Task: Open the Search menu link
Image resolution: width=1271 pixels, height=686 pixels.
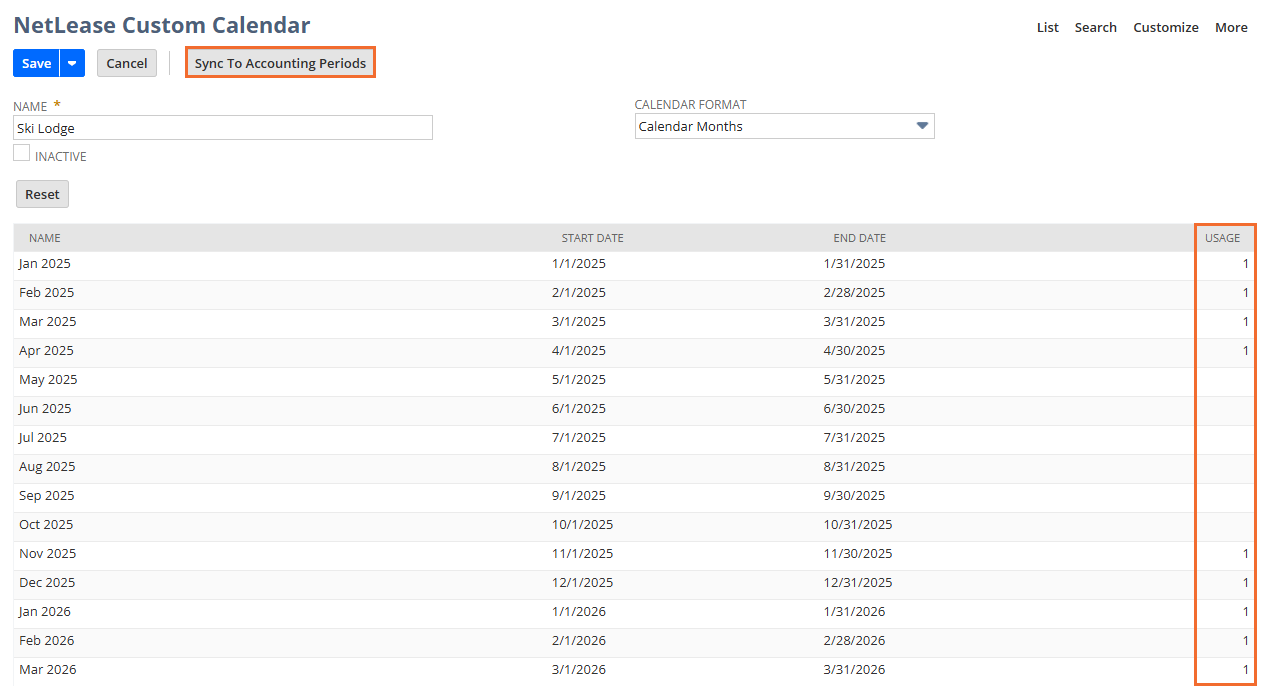Action: (1095, 27)
